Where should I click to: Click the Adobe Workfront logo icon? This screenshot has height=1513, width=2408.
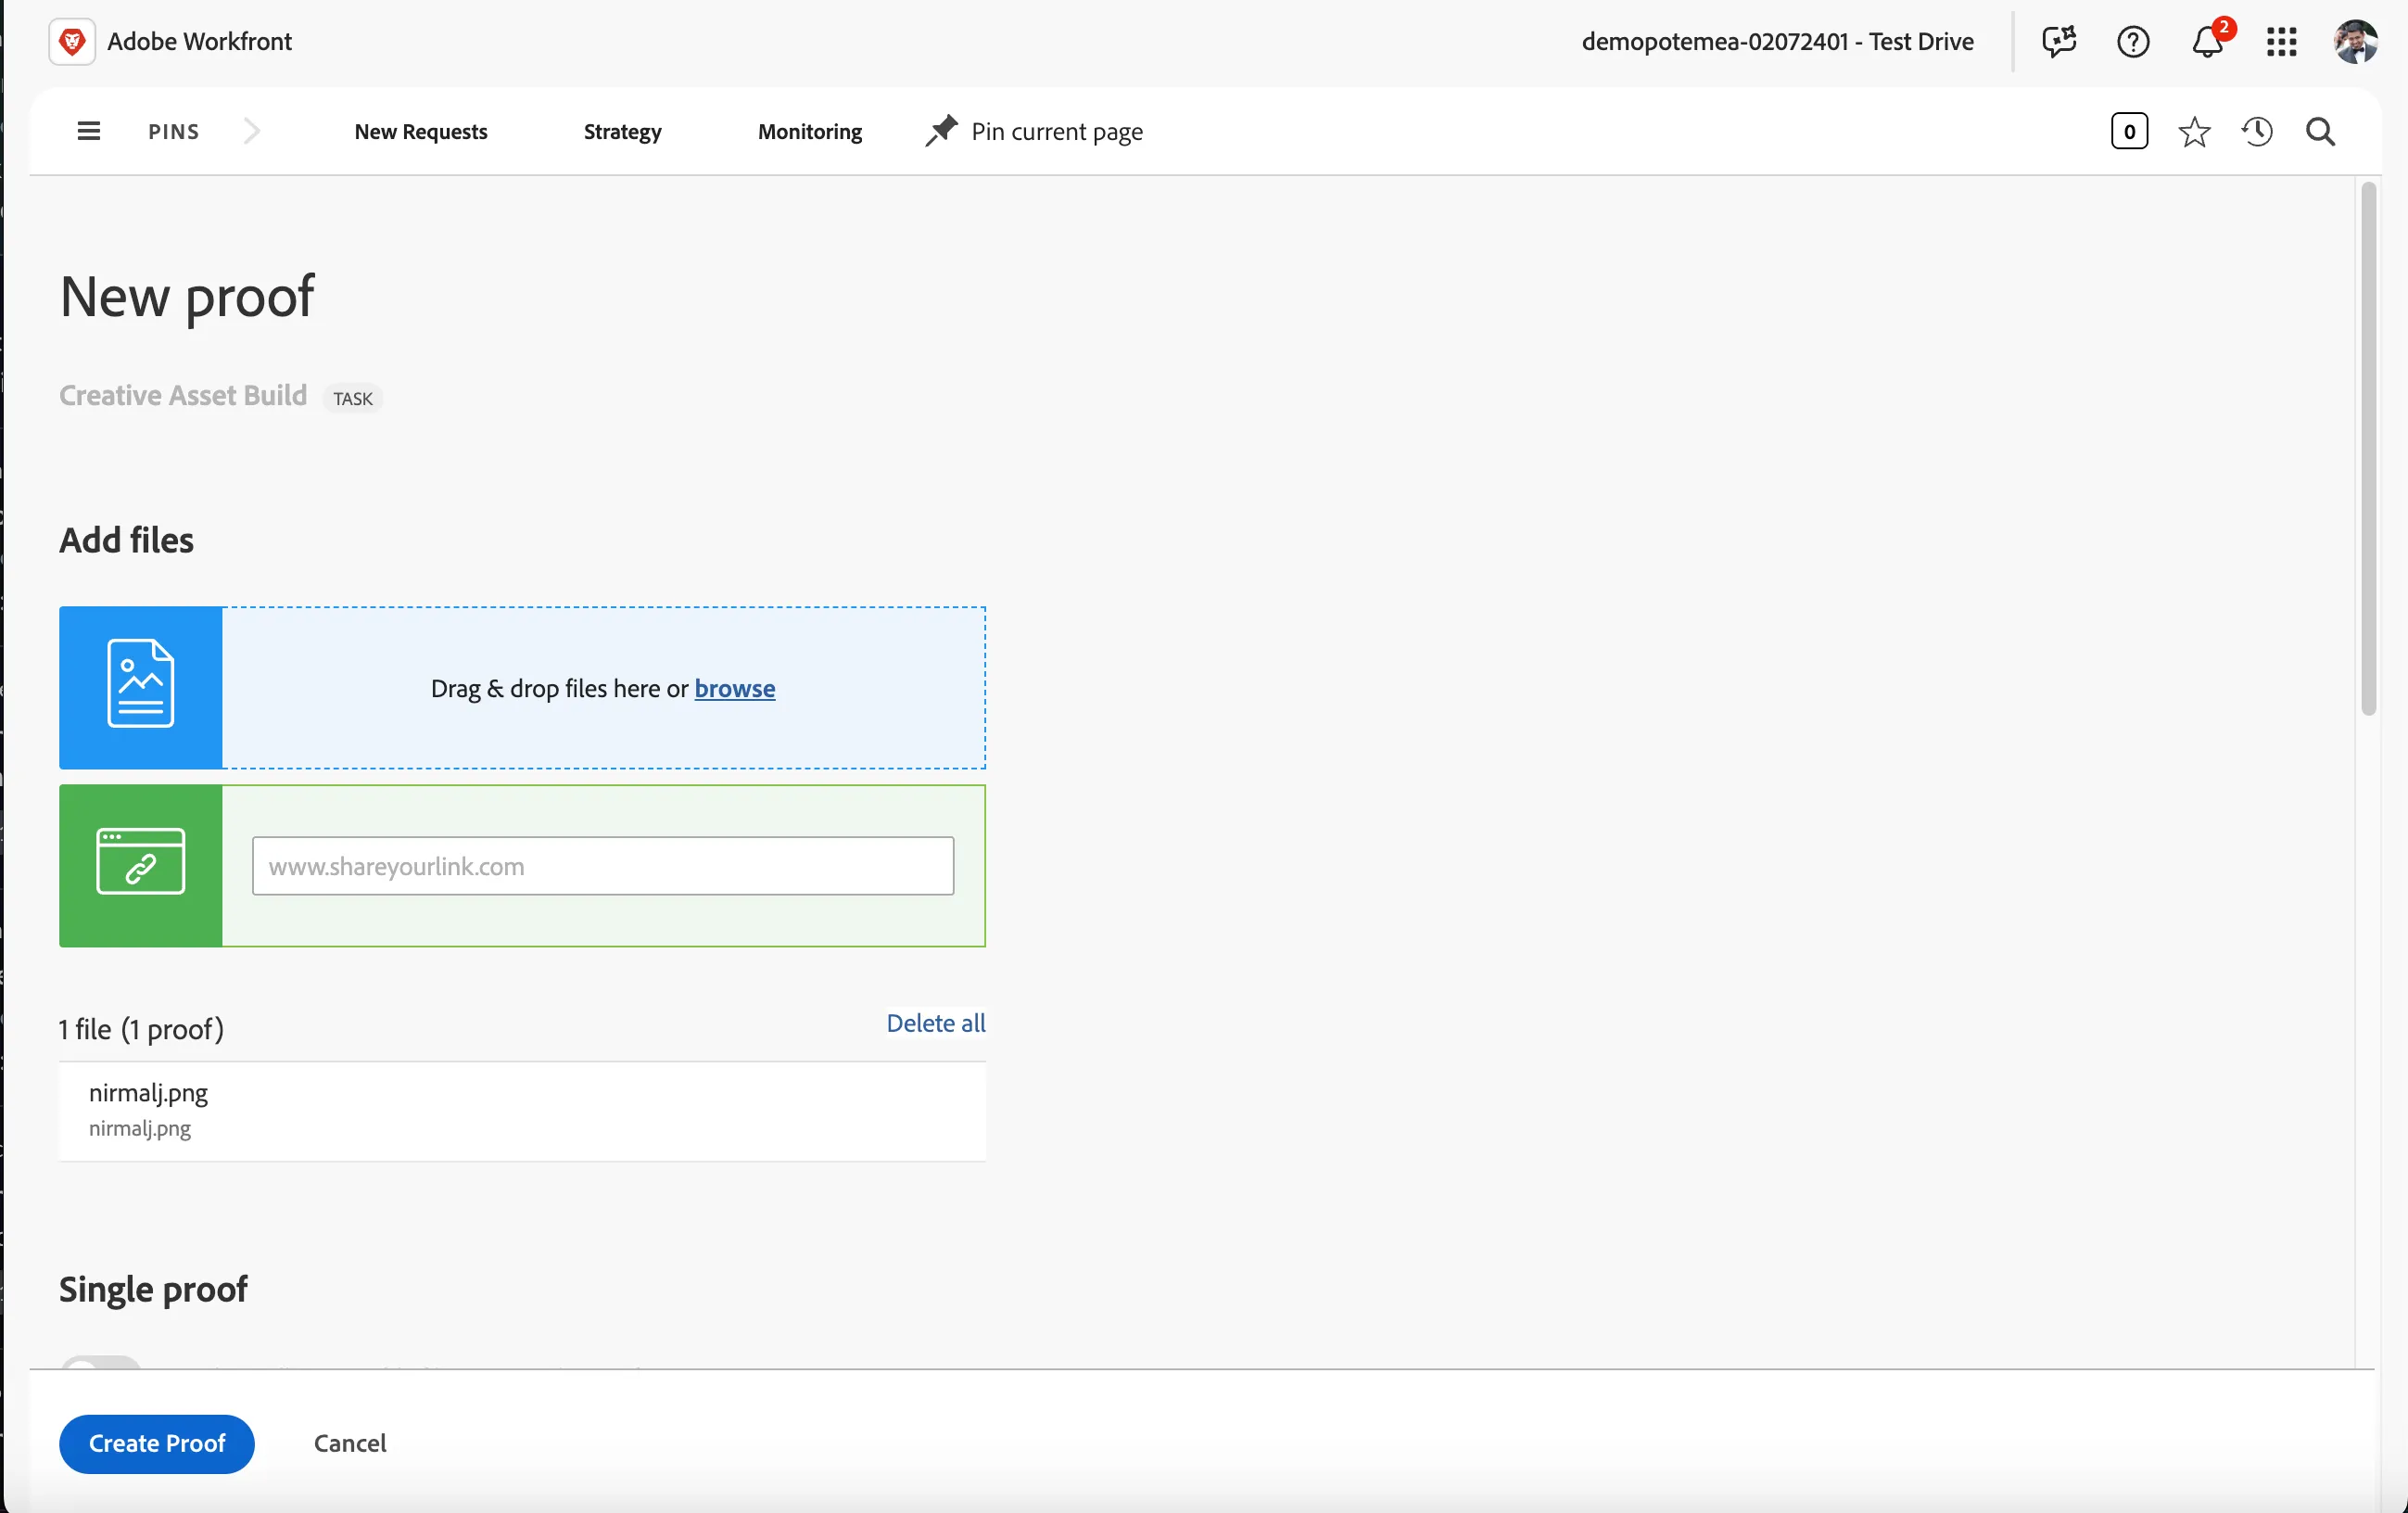tap(72, 42)
